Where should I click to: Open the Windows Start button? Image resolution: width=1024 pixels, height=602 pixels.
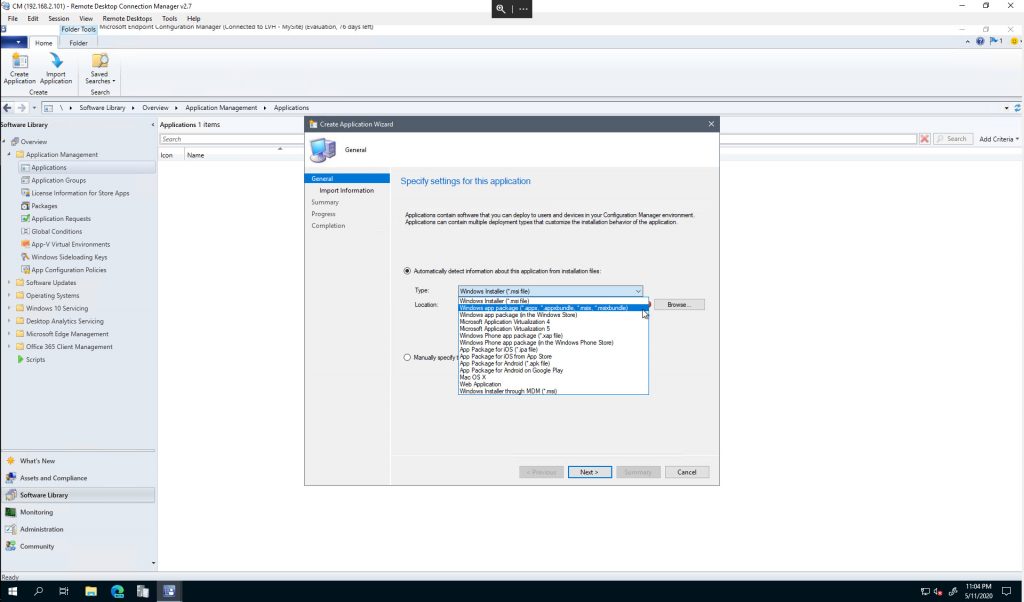(x=12, y=592)
